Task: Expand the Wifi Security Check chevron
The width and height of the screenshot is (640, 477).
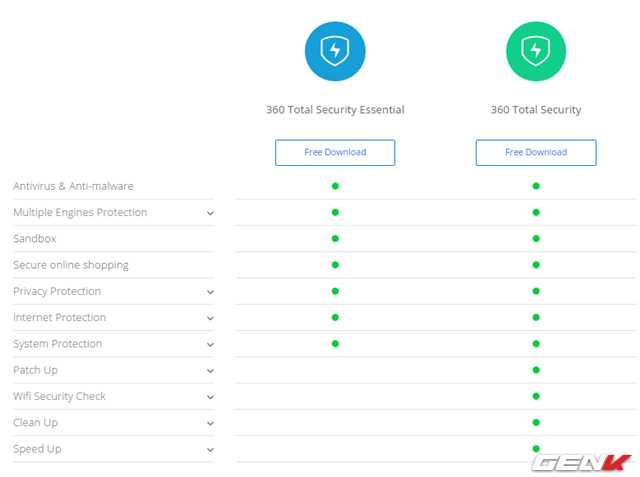Action: (x=210, y=397)
